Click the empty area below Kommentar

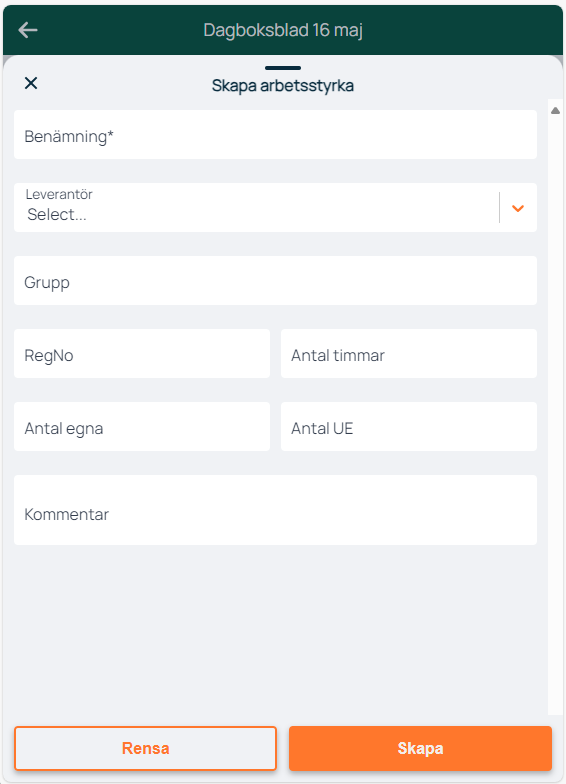click(x=276, y=630)
